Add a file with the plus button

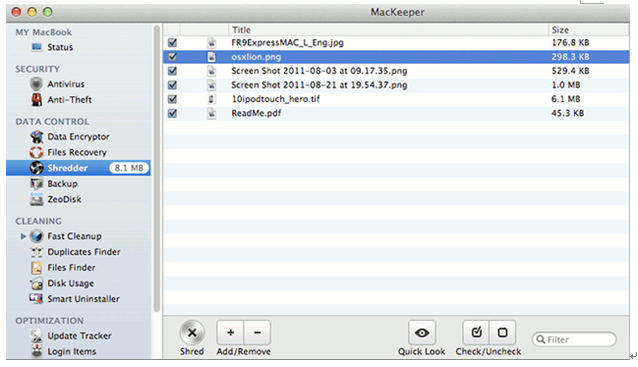230,332
